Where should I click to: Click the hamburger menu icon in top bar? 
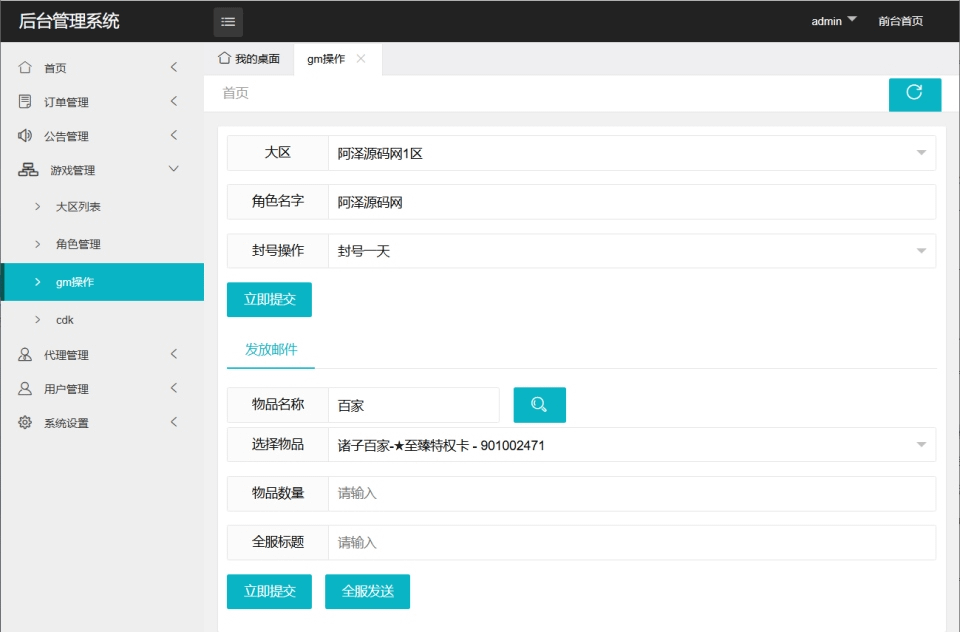point(228,21)
